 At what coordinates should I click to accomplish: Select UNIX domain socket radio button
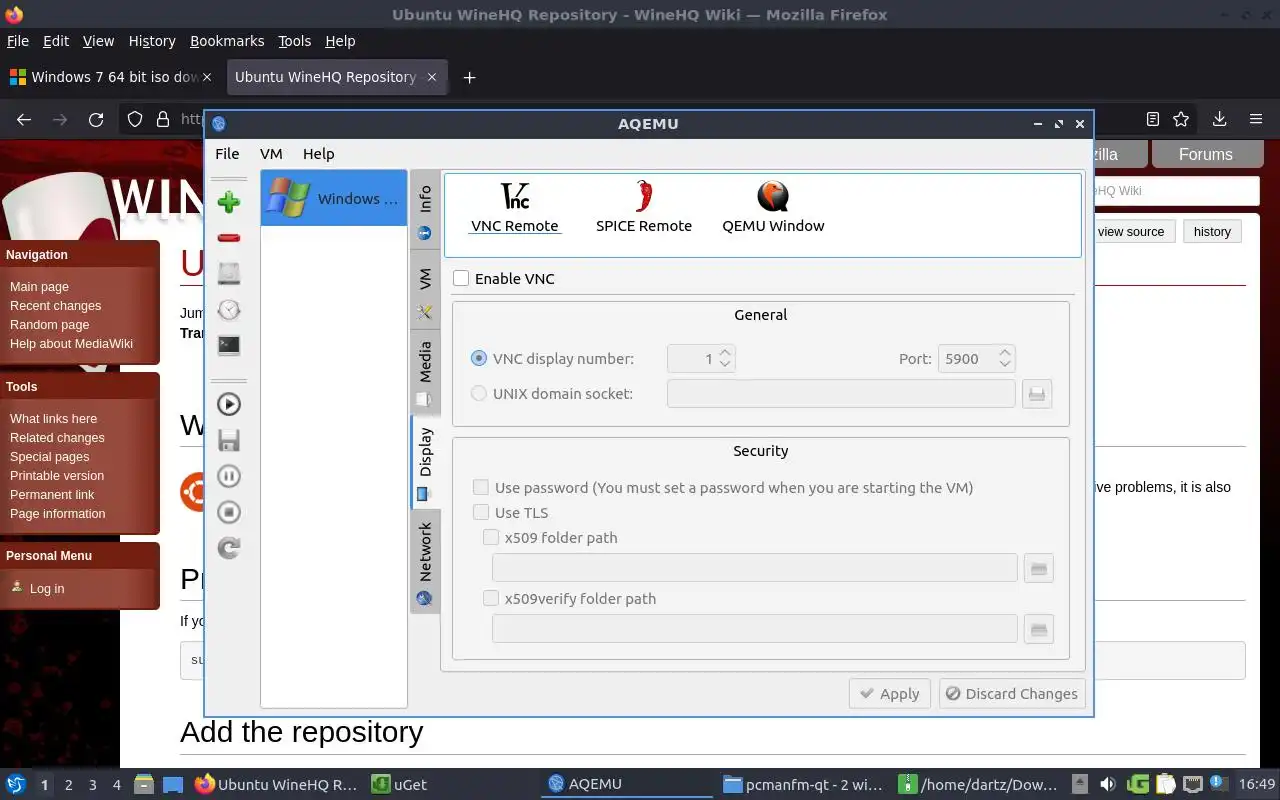coord(479,393)
